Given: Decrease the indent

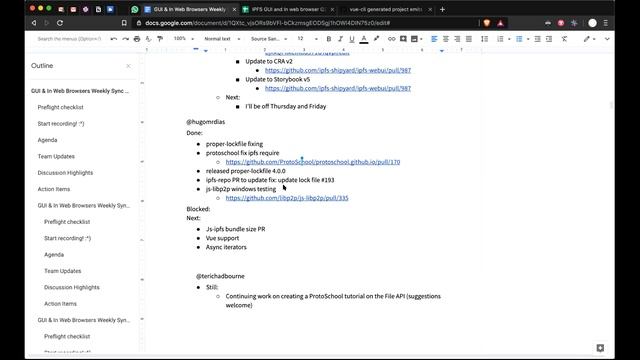Looking at the screenshot, I should coord(538,39).
